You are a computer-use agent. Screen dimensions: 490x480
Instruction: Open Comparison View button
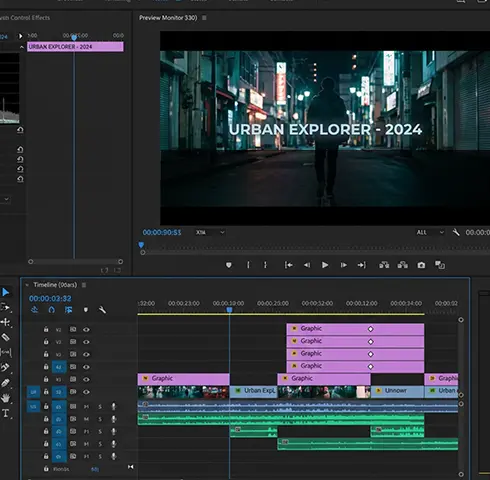click(x=440, y=265)
